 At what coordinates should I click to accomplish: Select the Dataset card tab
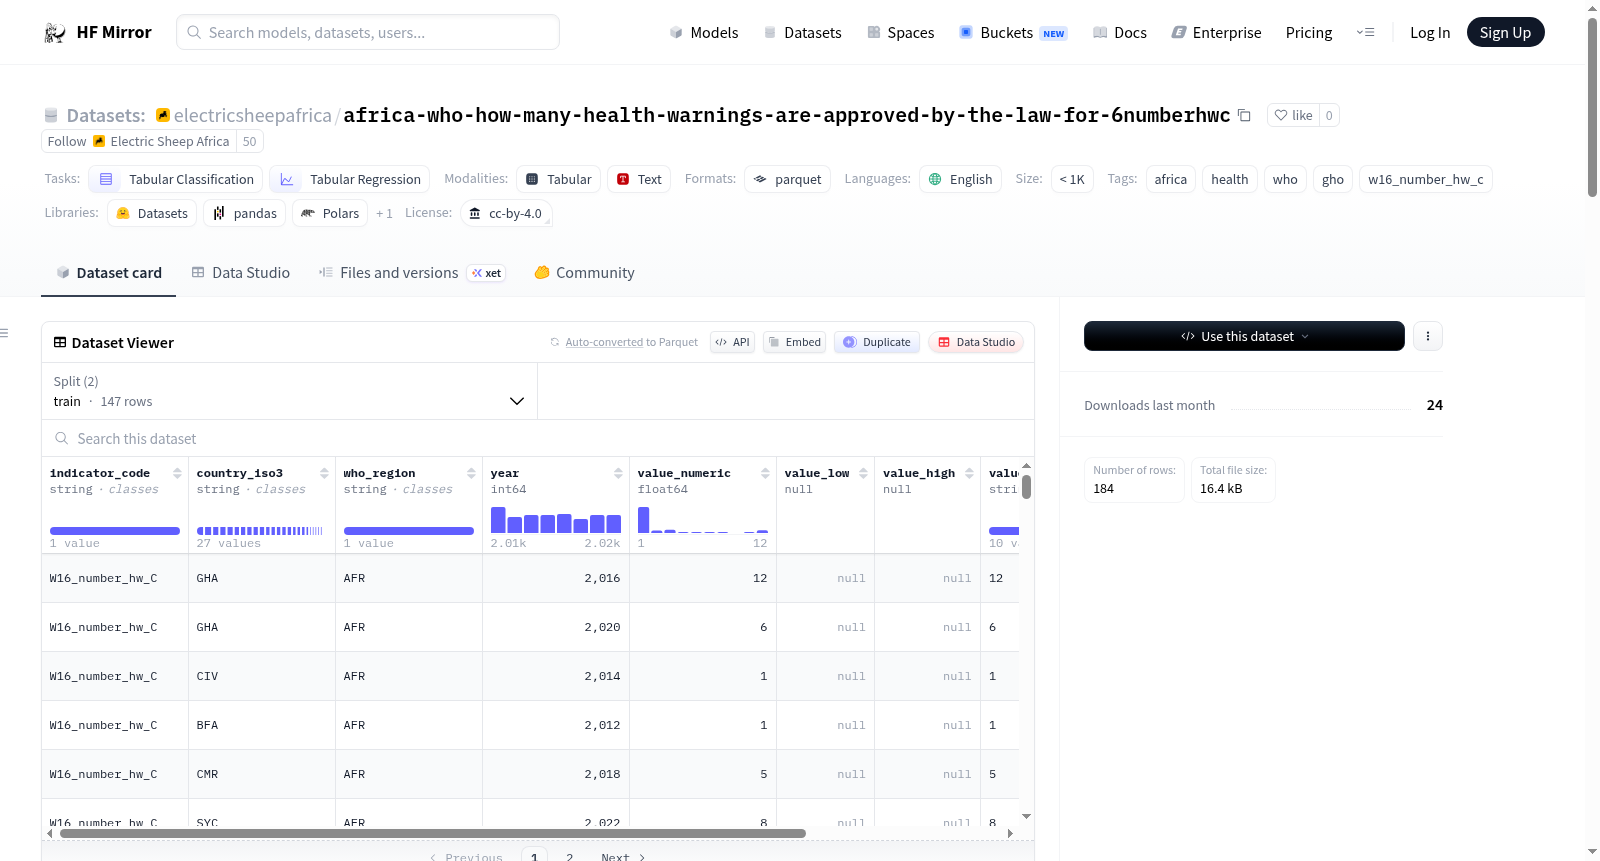click(108, 273)
